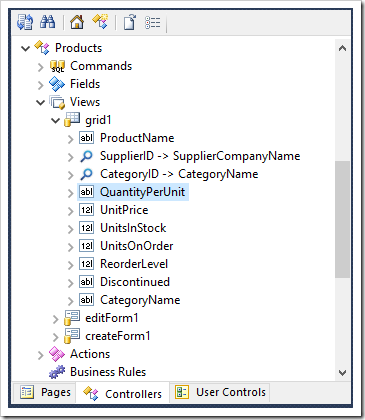Select the UnitPrice field label
The width and height of the screenshot is (365, 420).
click(x=124, y=210)
